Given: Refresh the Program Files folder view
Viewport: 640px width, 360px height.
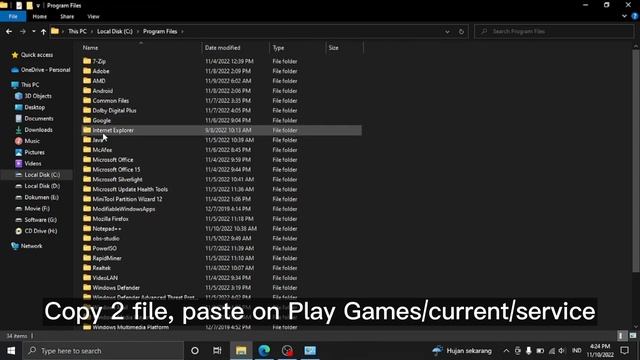Looking at the screenshot, I should click(461, 31).
